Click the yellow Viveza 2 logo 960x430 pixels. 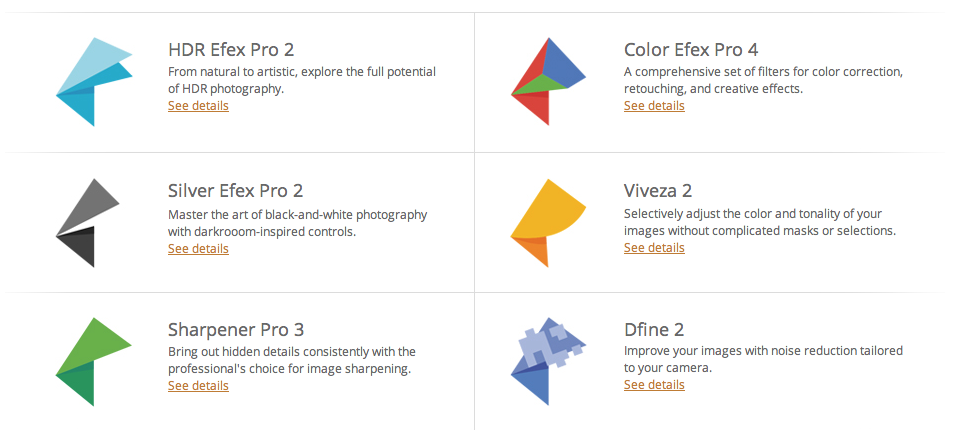[x=548, y=223]
